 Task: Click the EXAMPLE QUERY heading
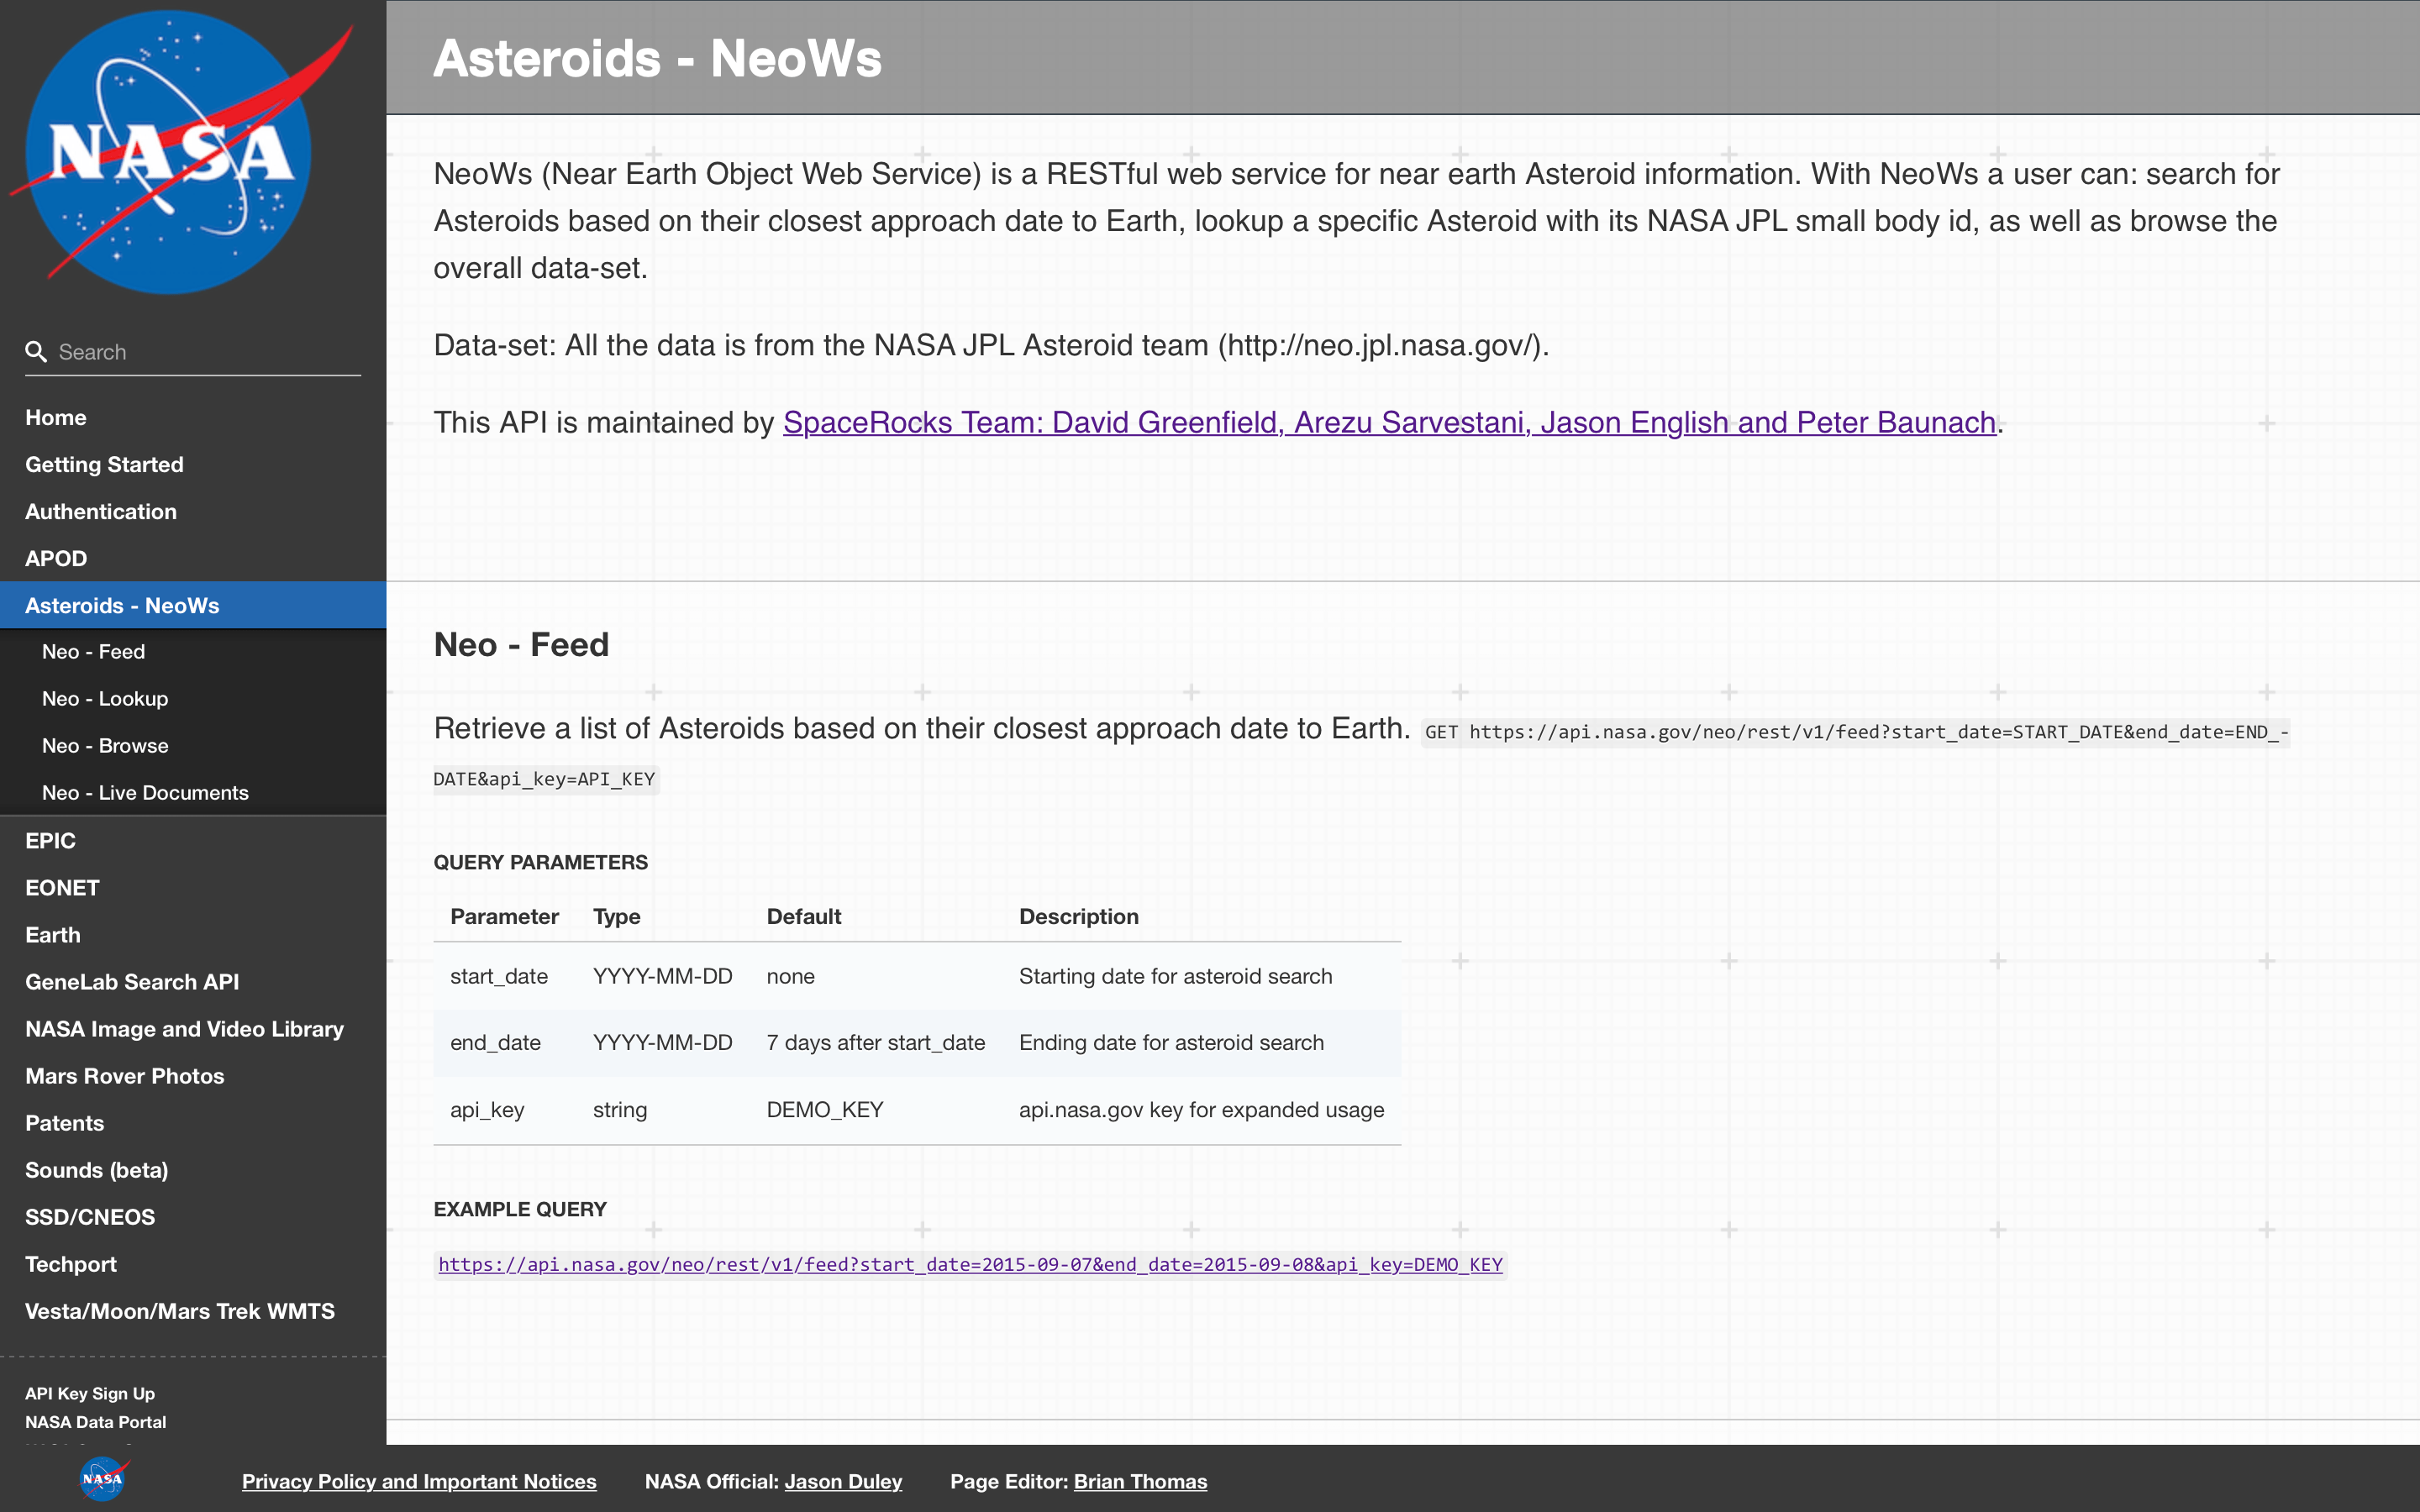[520, 1209]
